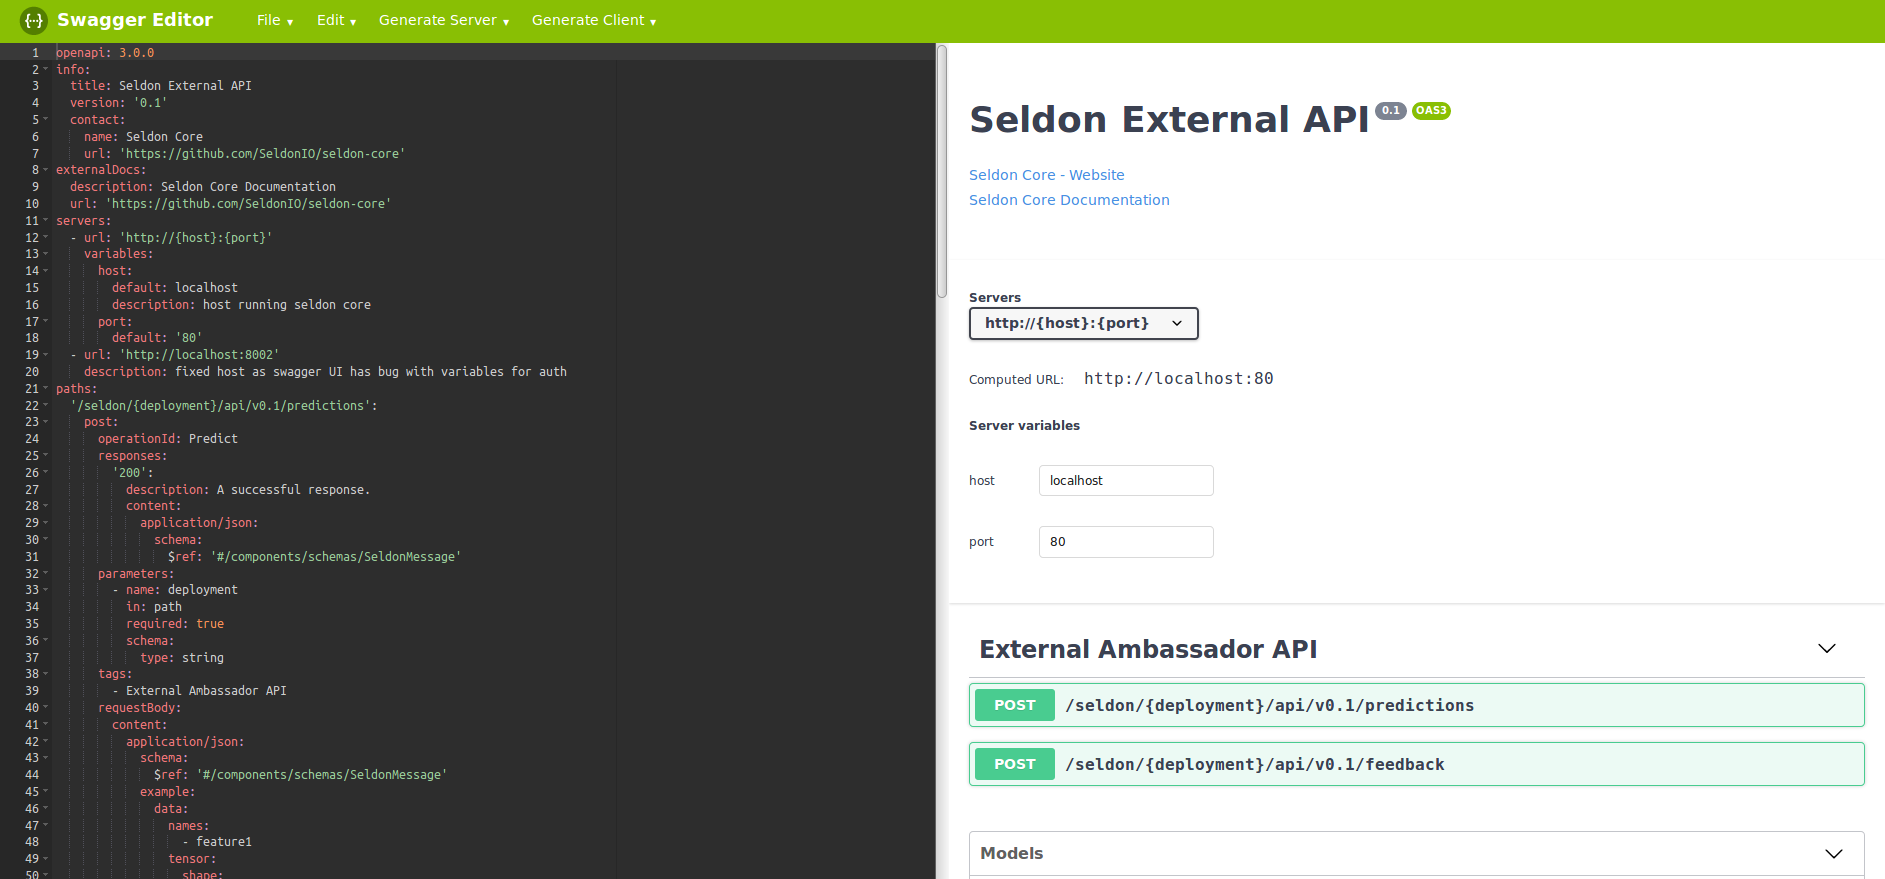This screenshot has width=1885, height=879.
Task: Click the port variable input field
Action: tap(1126, 542)
